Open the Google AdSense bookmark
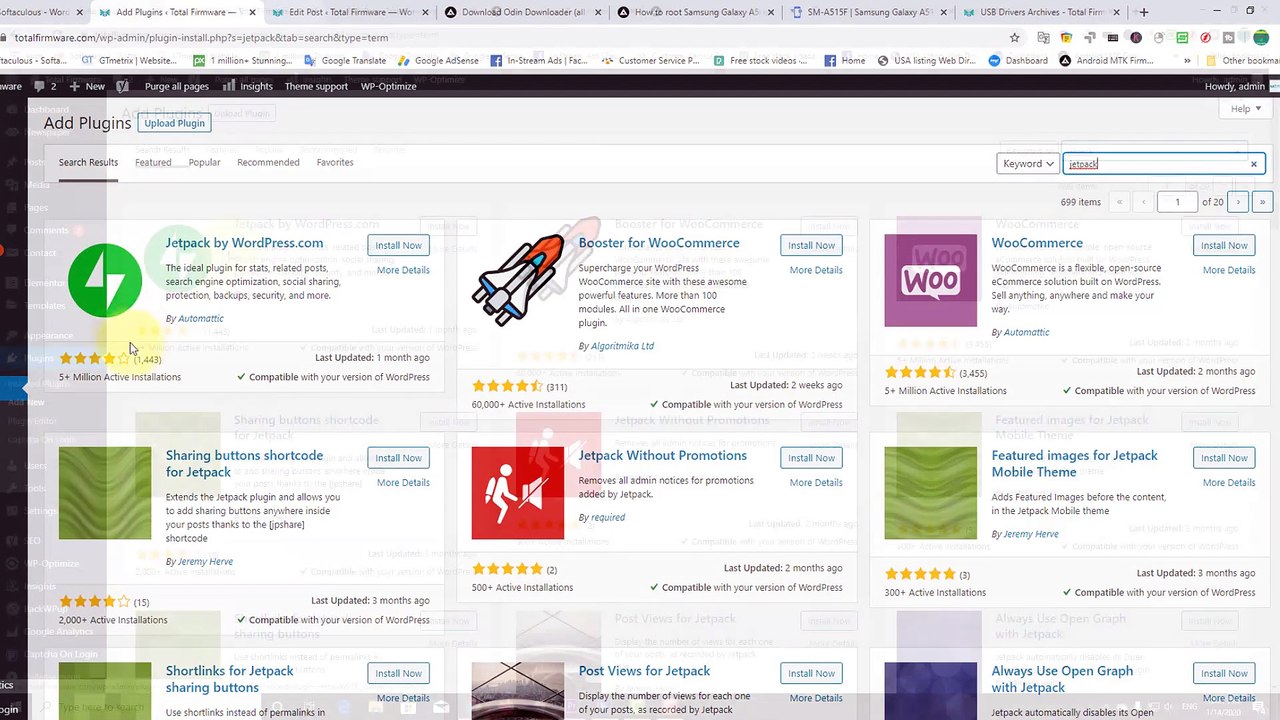The image size is (1280, 720). pyautogui.click(x=438, y=60)
